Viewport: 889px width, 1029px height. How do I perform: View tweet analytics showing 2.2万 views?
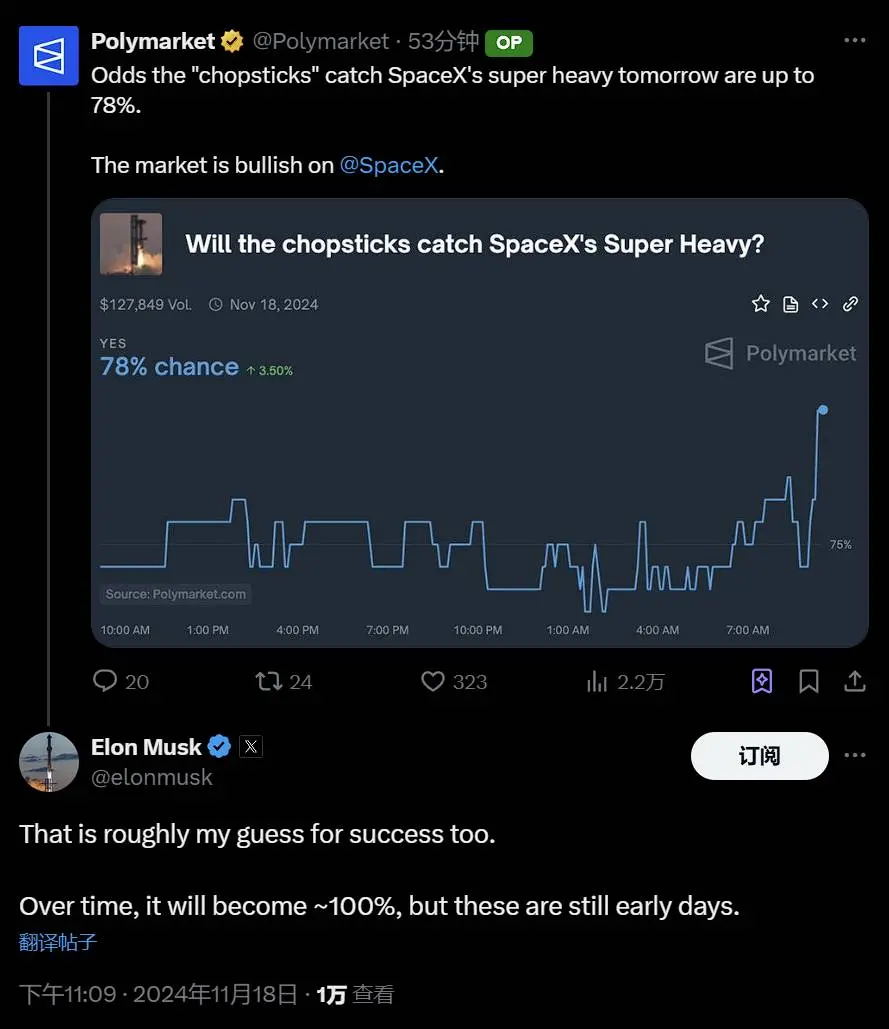coord(598,681)
